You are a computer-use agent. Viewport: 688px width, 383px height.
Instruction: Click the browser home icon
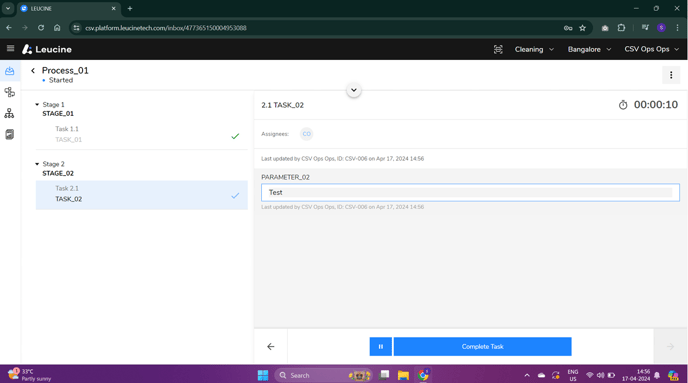pos(57,28)
